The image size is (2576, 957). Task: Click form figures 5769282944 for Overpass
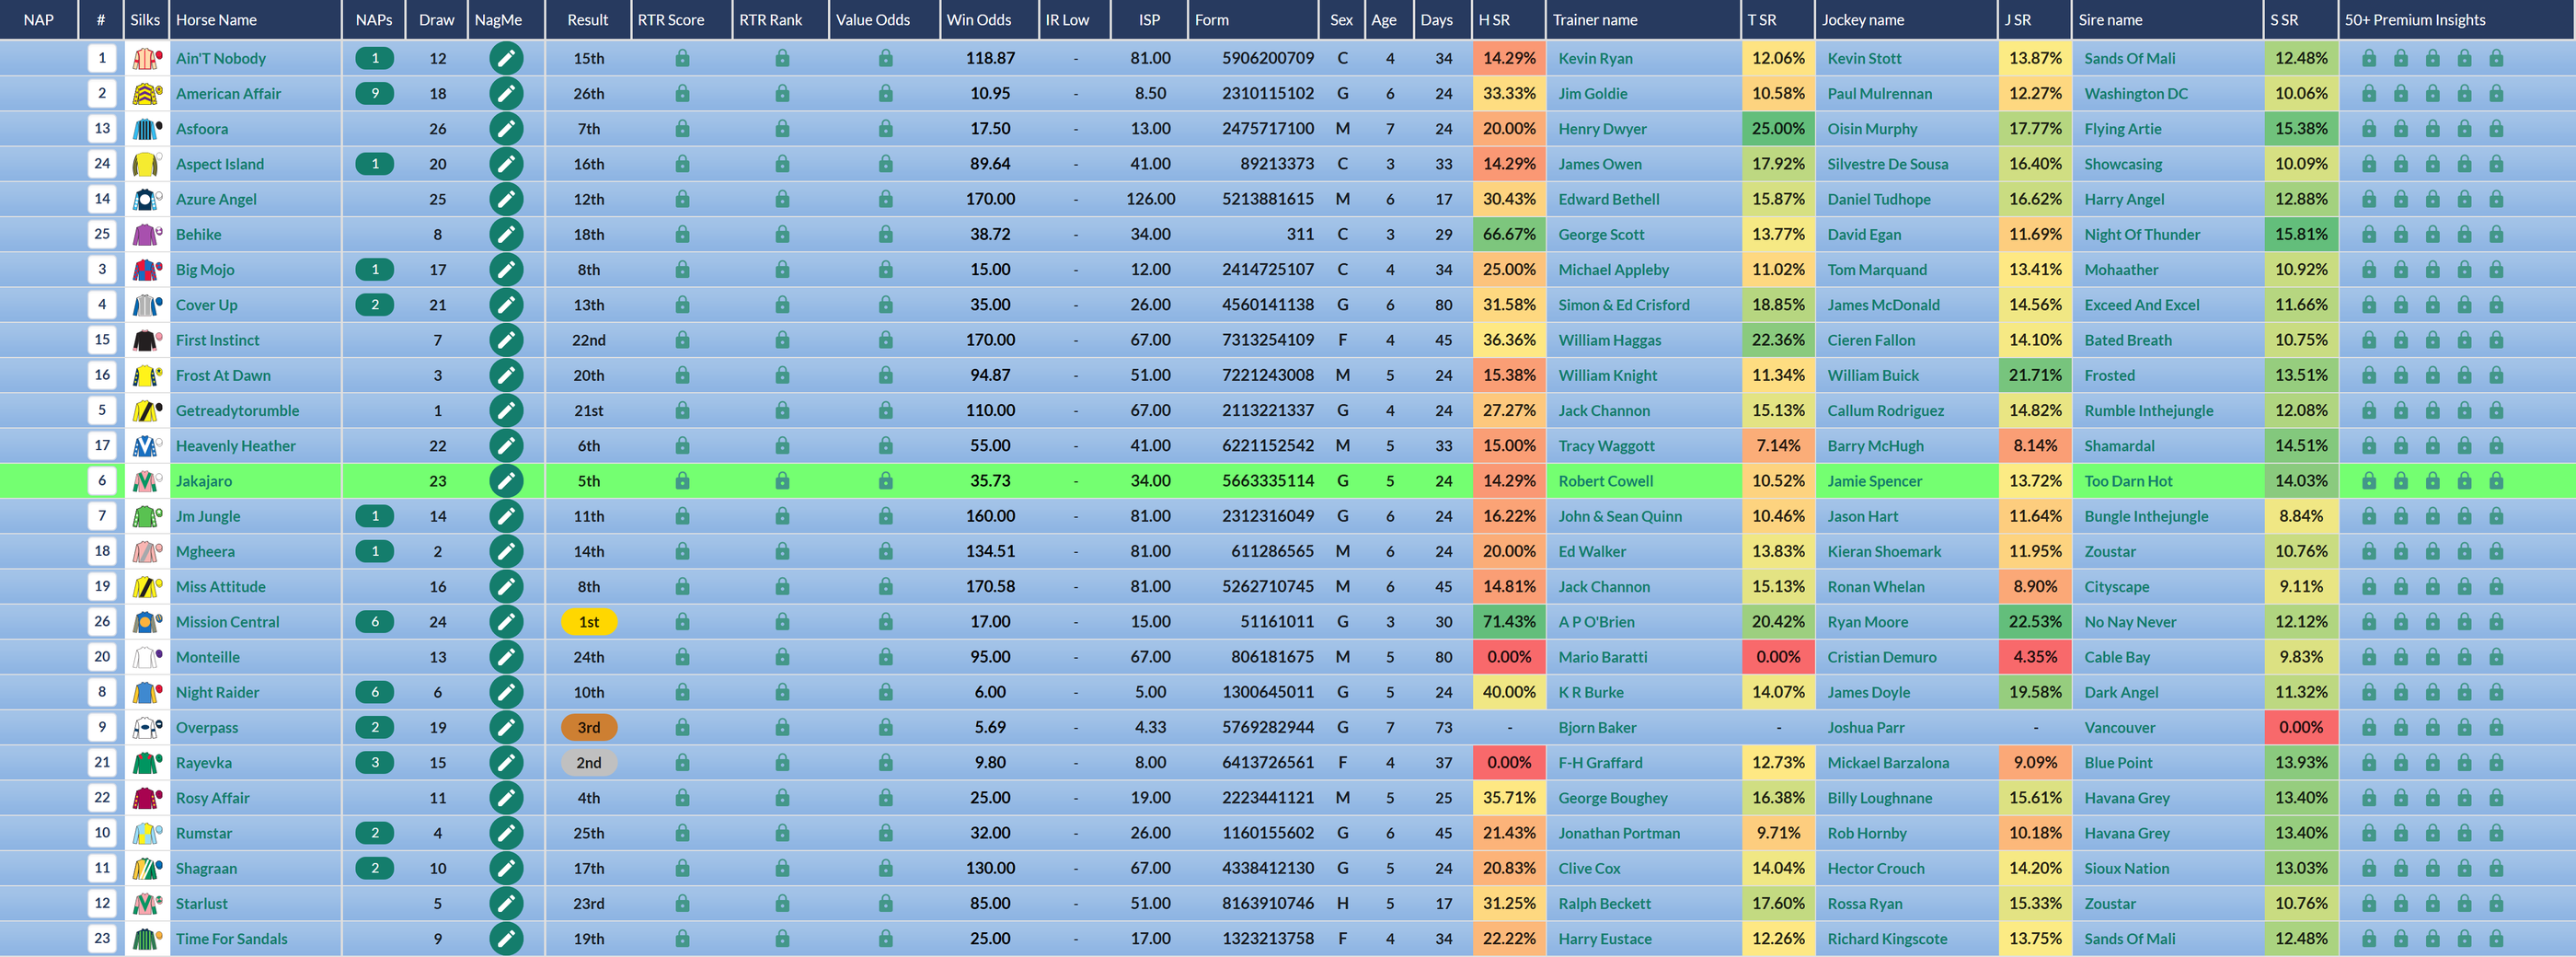tap(1267, 727)
